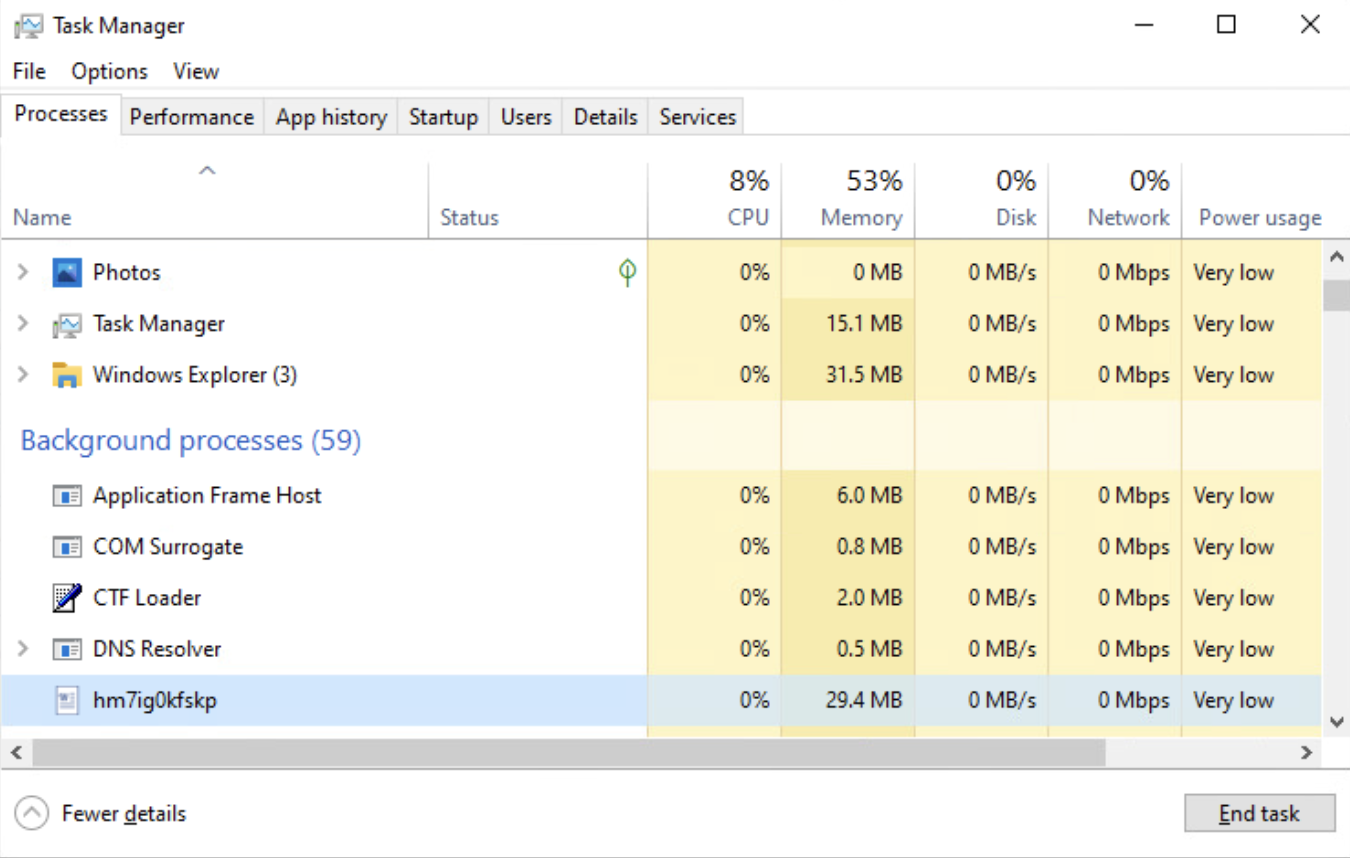Select the Application Frame Host process
The width and height of the screenshot is (1350, 858).
point(660,496)
